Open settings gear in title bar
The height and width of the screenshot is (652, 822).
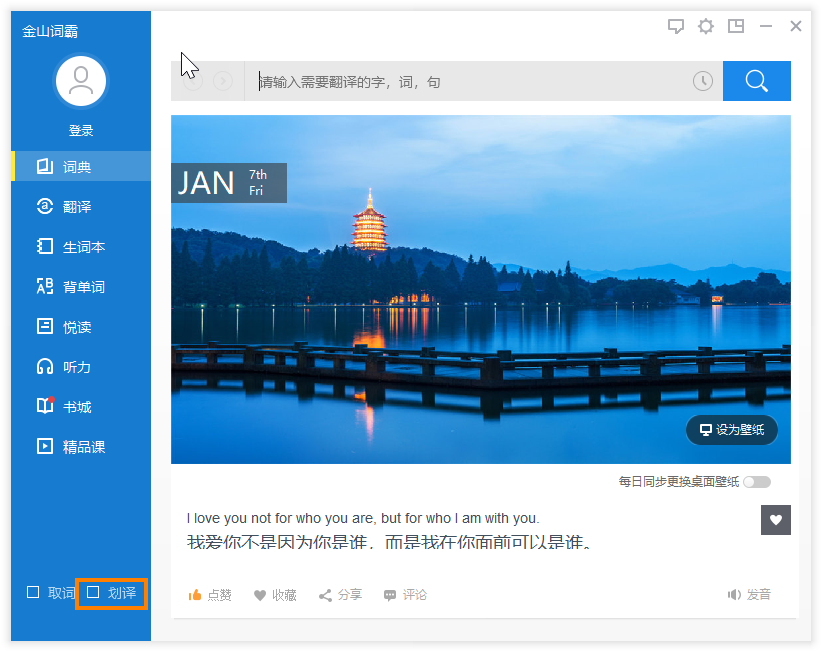coord(706,26)
